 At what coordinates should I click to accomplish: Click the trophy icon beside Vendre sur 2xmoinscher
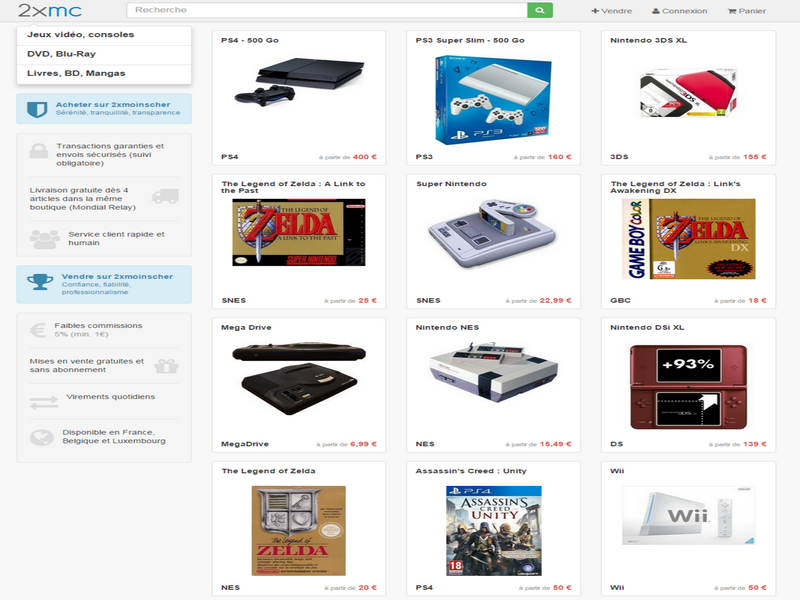coord(40,282)
